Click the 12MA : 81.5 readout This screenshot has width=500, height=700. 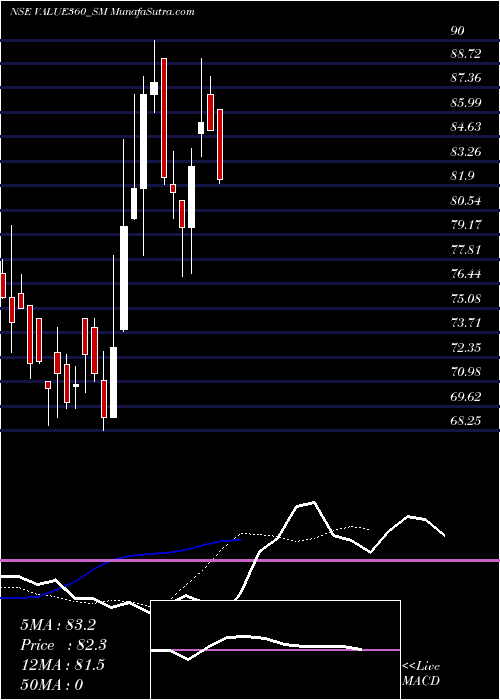(x=62, y=664)
